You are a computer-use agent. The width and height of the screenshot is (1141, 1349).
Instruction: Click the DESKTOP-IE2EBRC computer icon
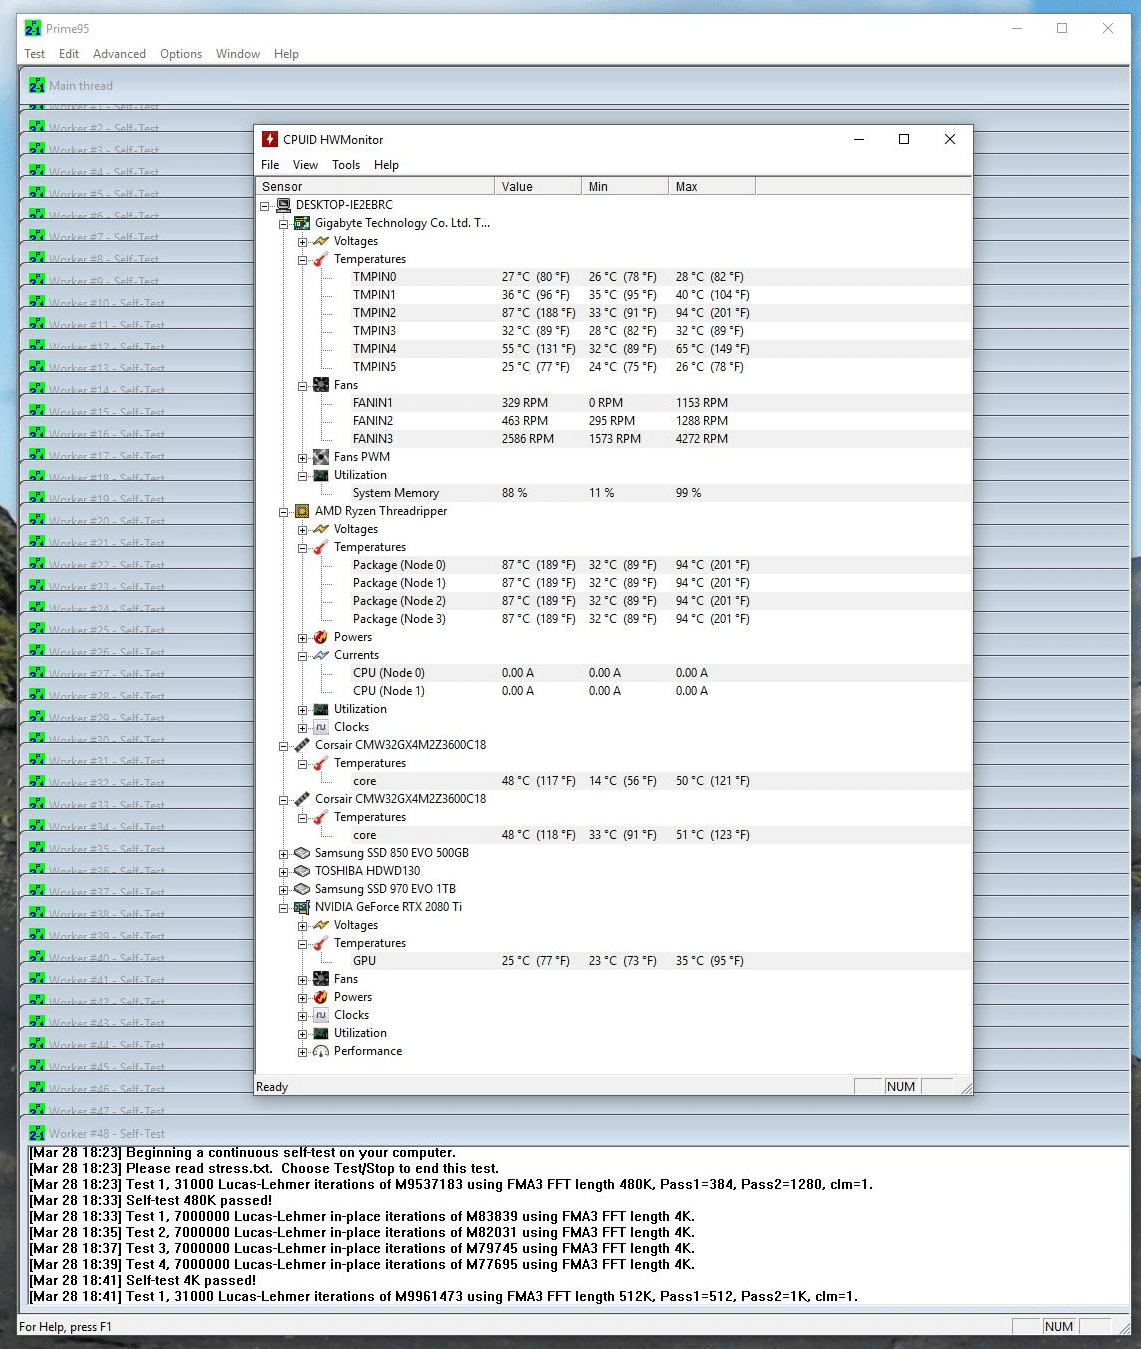coord(283,205)
